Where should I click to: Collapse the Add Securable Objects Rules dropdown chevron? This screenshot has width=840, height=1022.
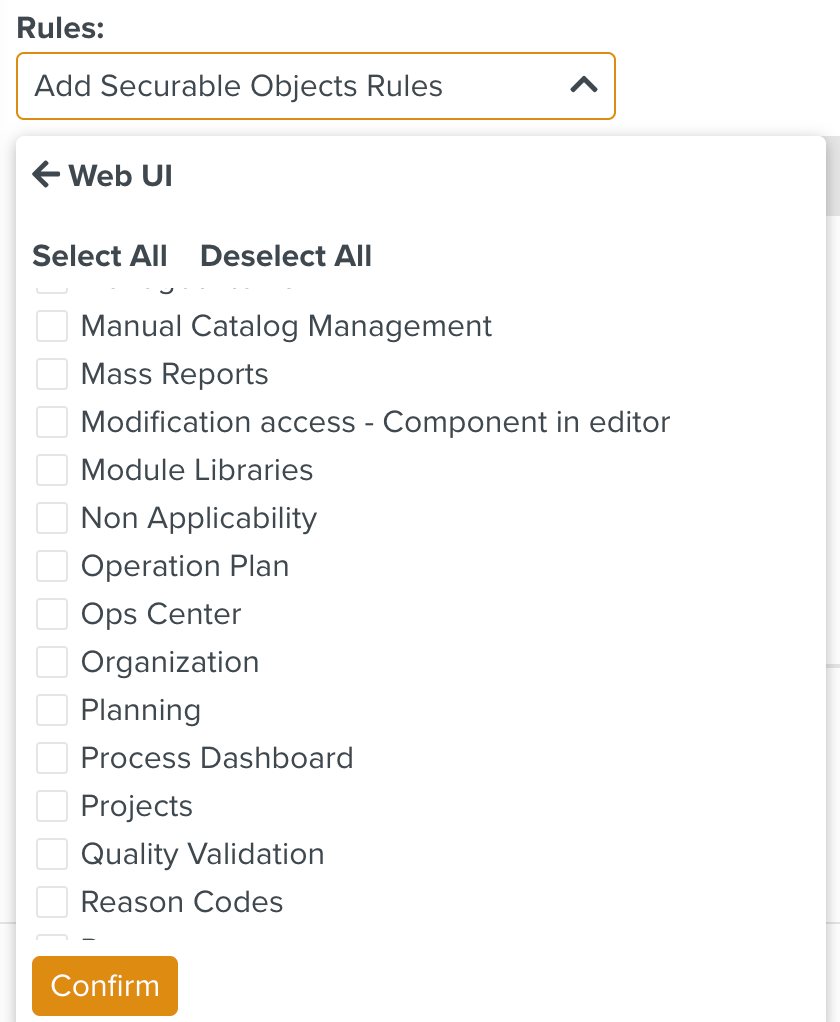[584, 85]
